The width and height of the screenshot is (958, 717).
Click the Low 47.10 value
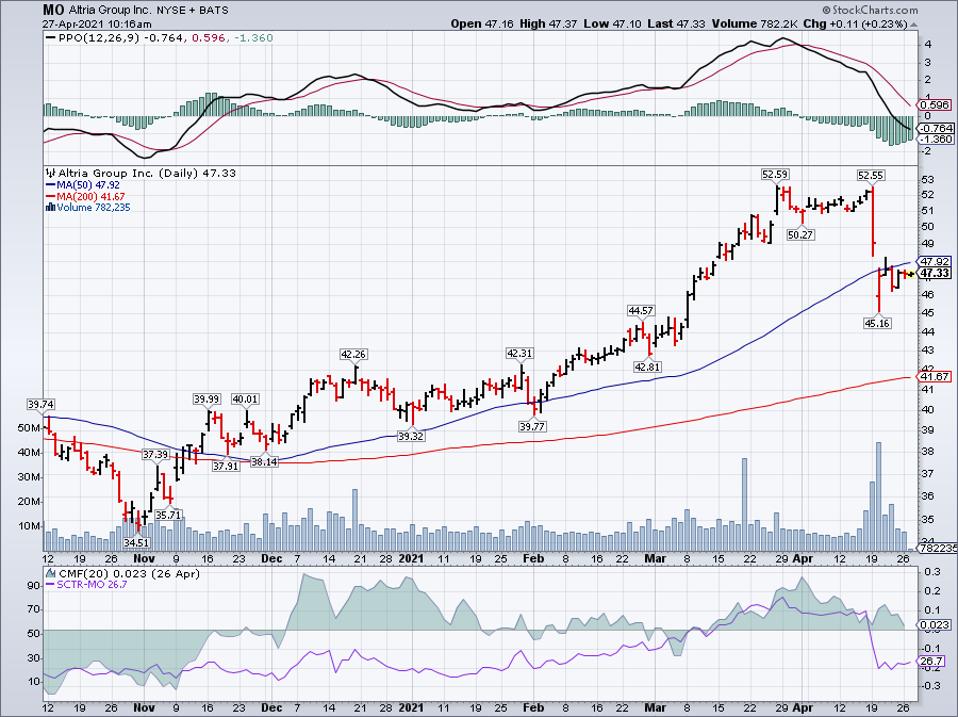coord(611,24)
